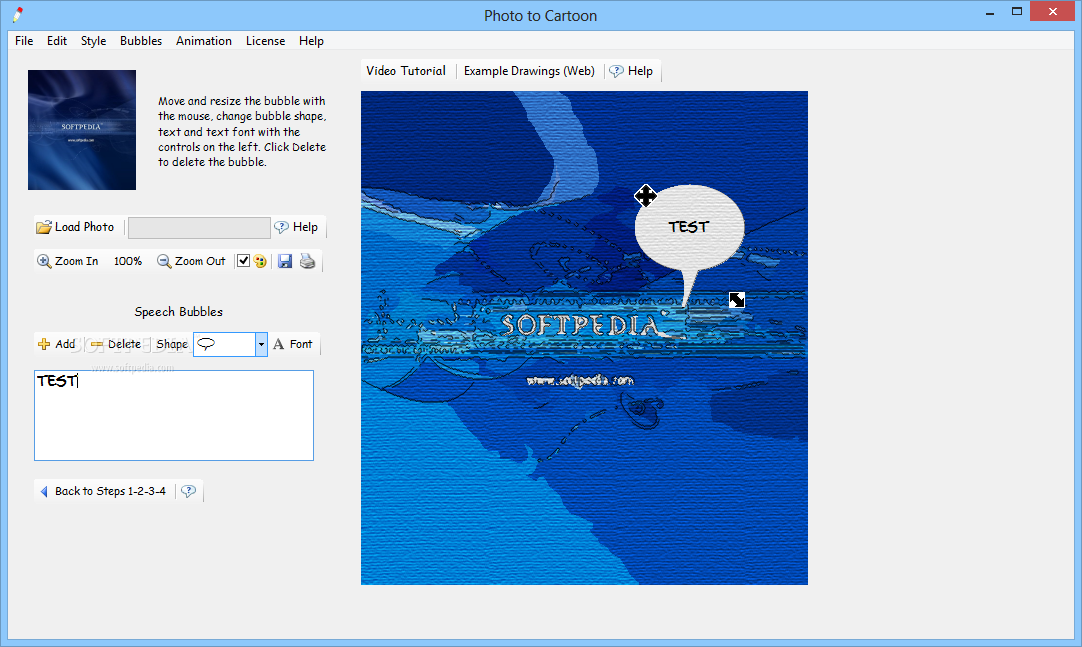Image resolution: width=1082 pixels, height=647 pixels.
Task: Click the Speech Bubbles heading
Action: pos(179,312)
